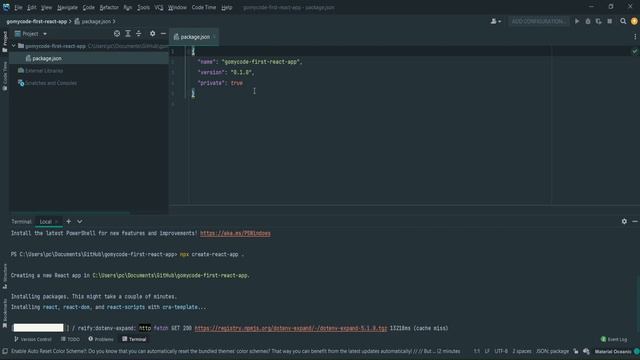Open the Help menu

pyautogui.click(x=227, y=7)
